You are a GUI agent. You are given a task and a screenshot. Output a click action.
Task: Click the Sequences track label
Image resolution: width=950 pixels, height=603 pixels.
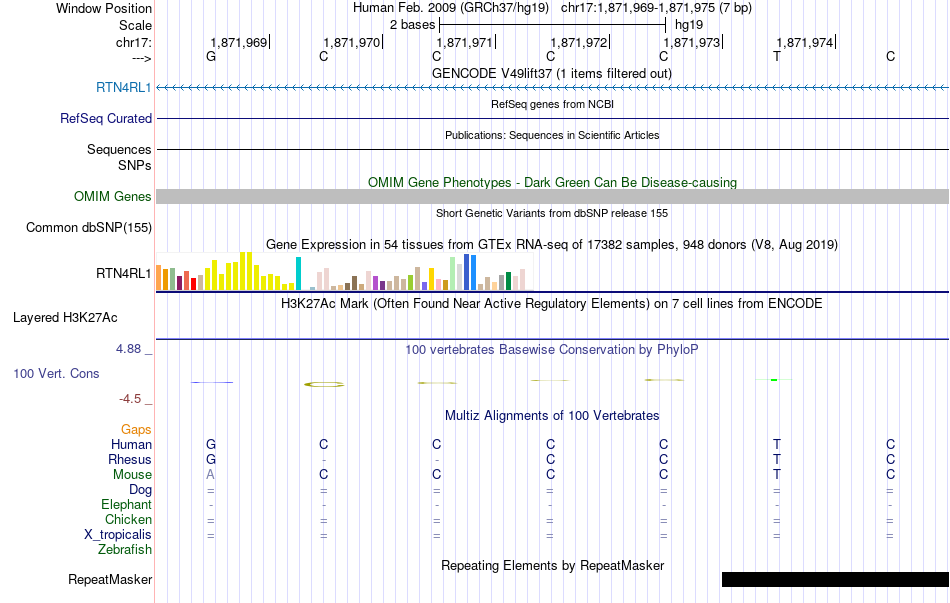coord(119,149)
